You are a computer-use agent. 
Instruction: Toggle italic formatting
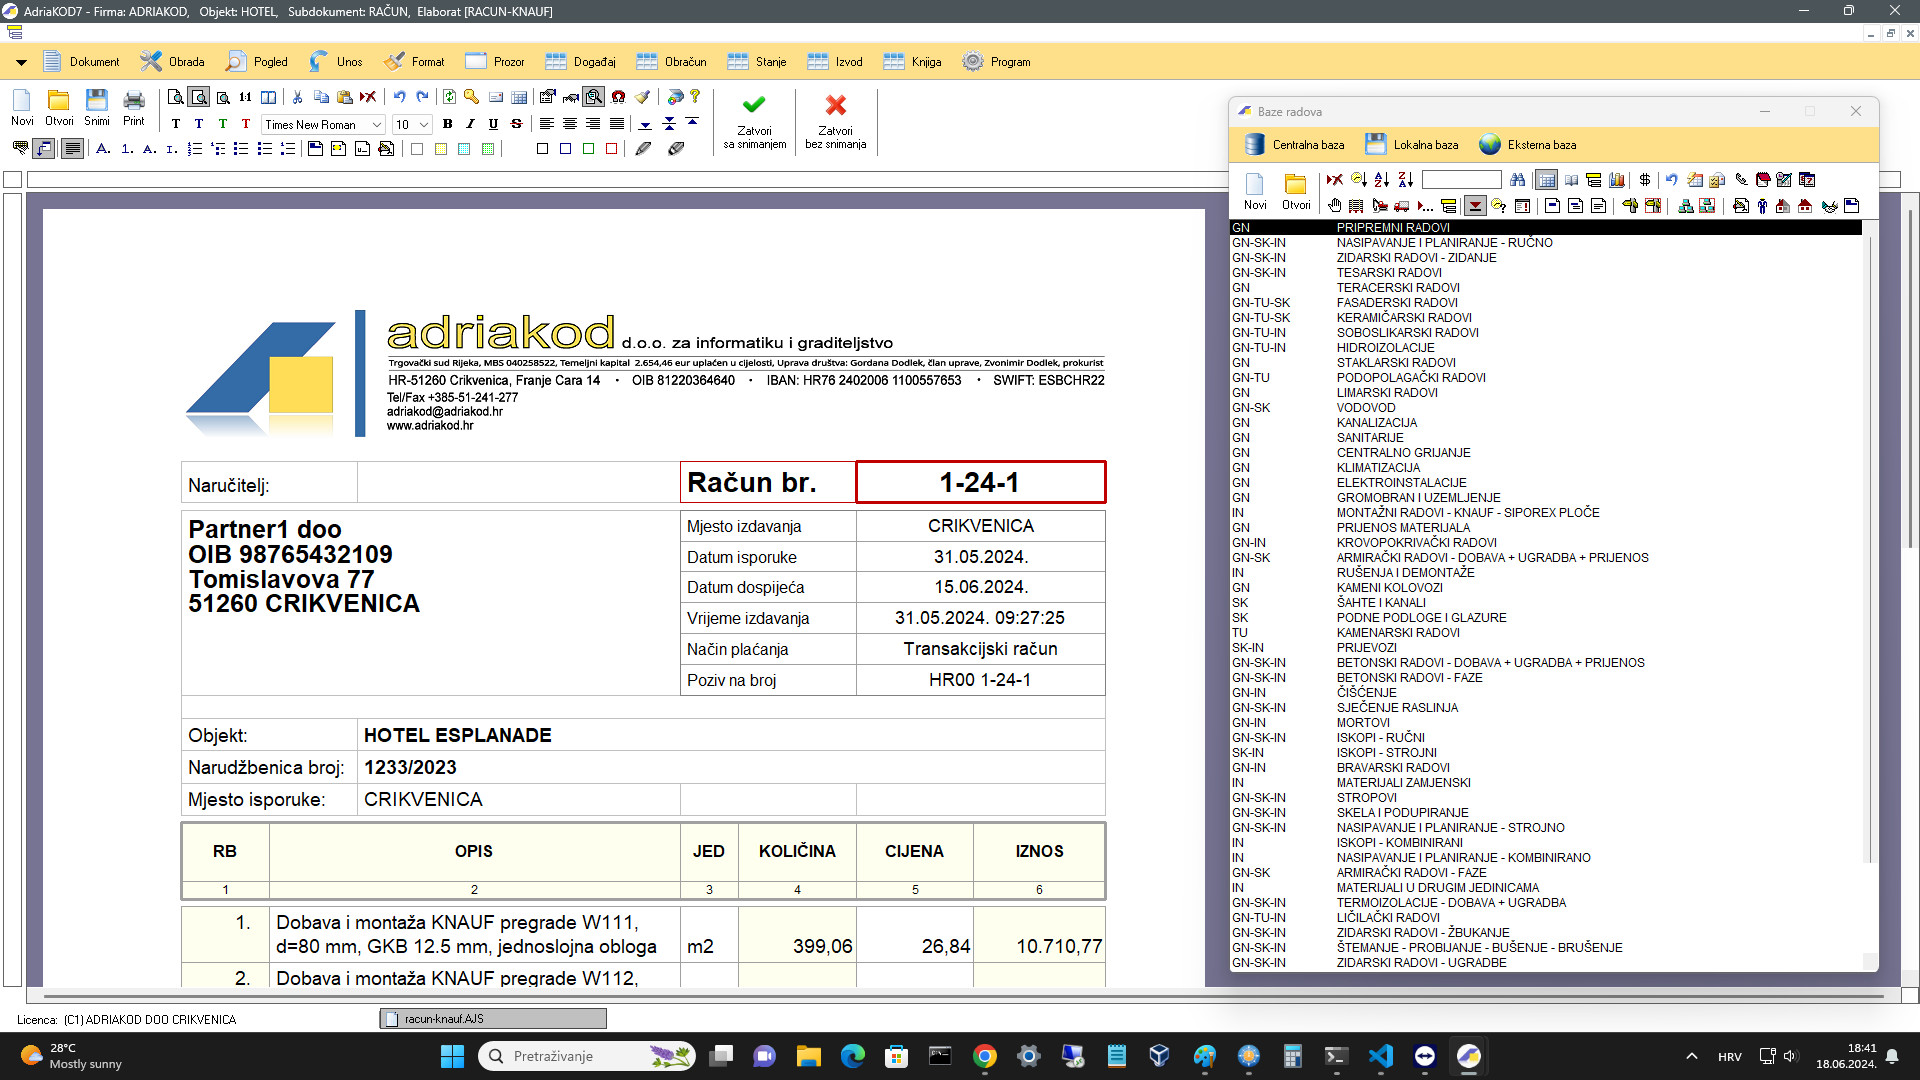point(470,124)
